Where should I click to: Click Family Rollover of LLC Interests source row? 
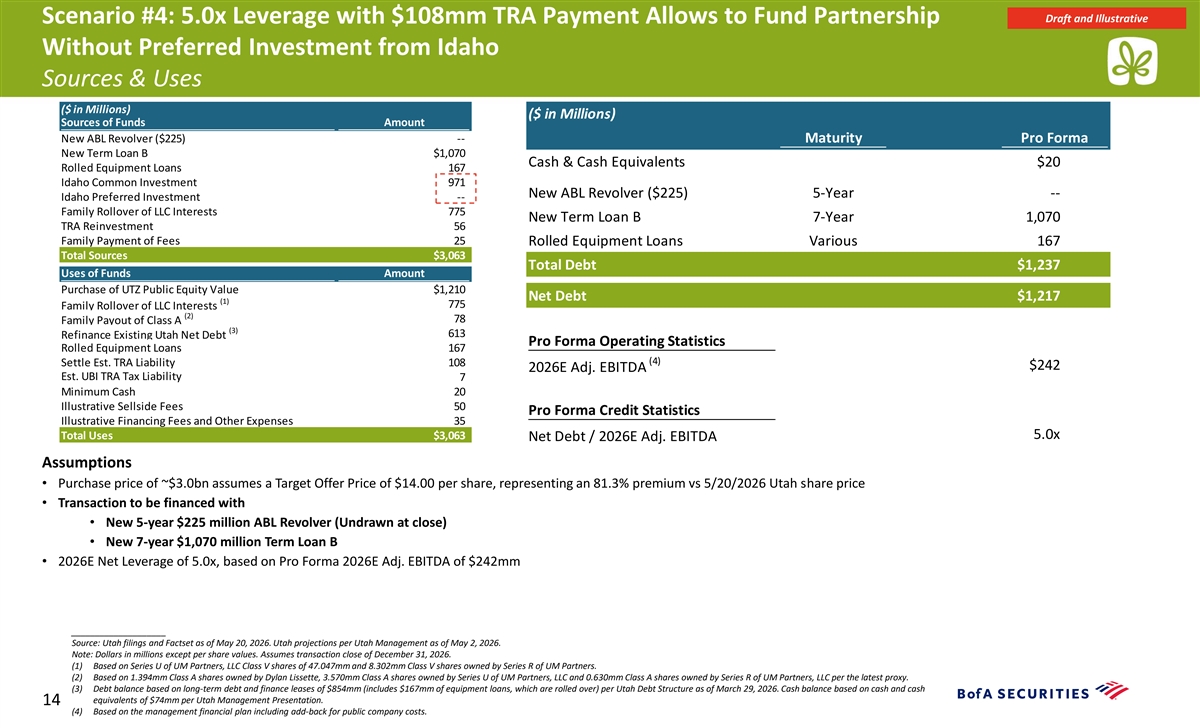[264, 212]
